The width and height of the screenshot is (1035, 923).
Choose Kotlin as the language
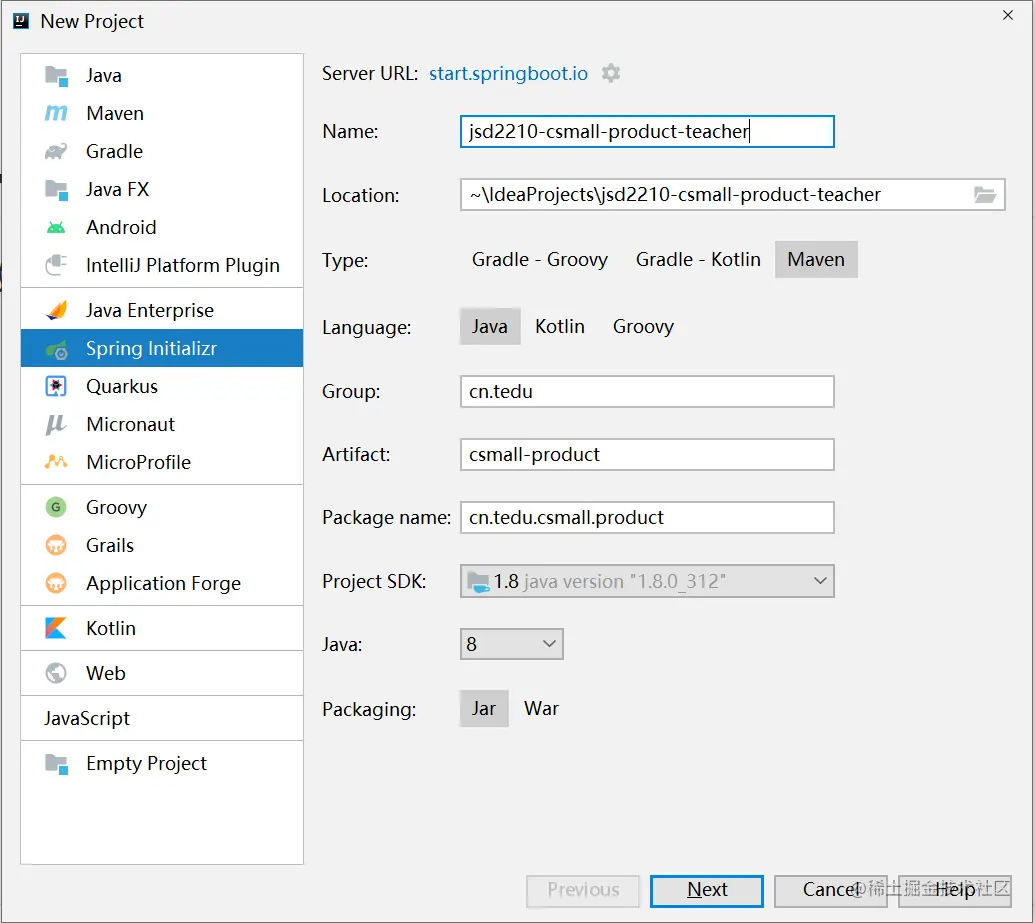(x=560, y=326)
